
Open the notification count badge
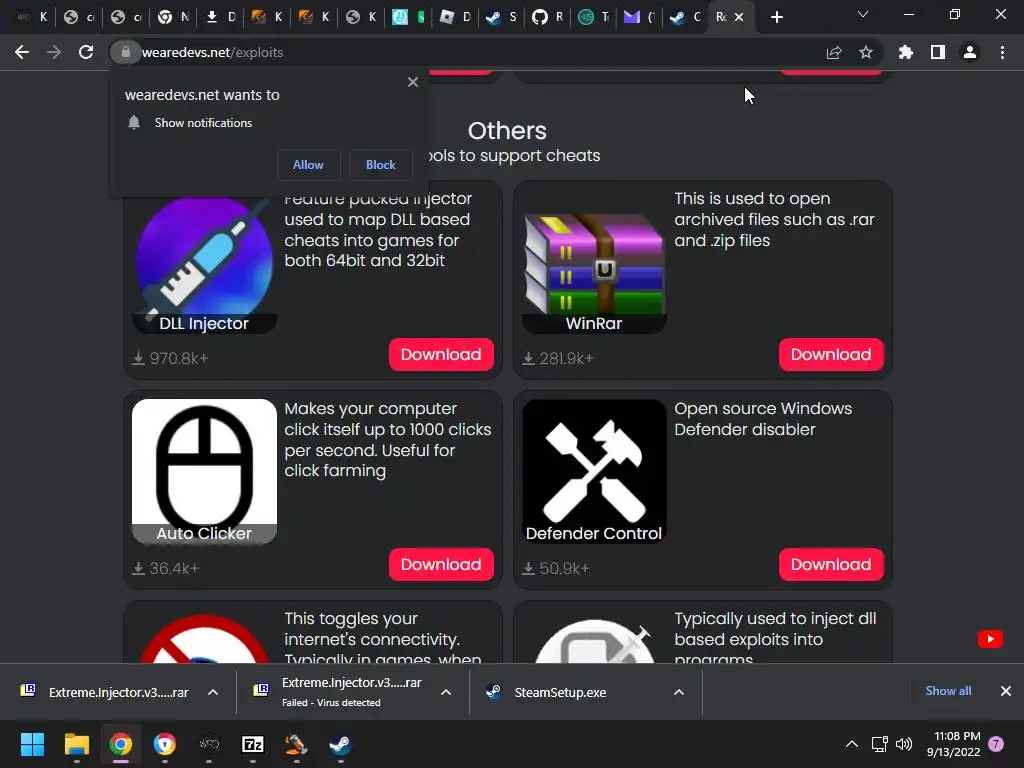[x=996, y=744]
